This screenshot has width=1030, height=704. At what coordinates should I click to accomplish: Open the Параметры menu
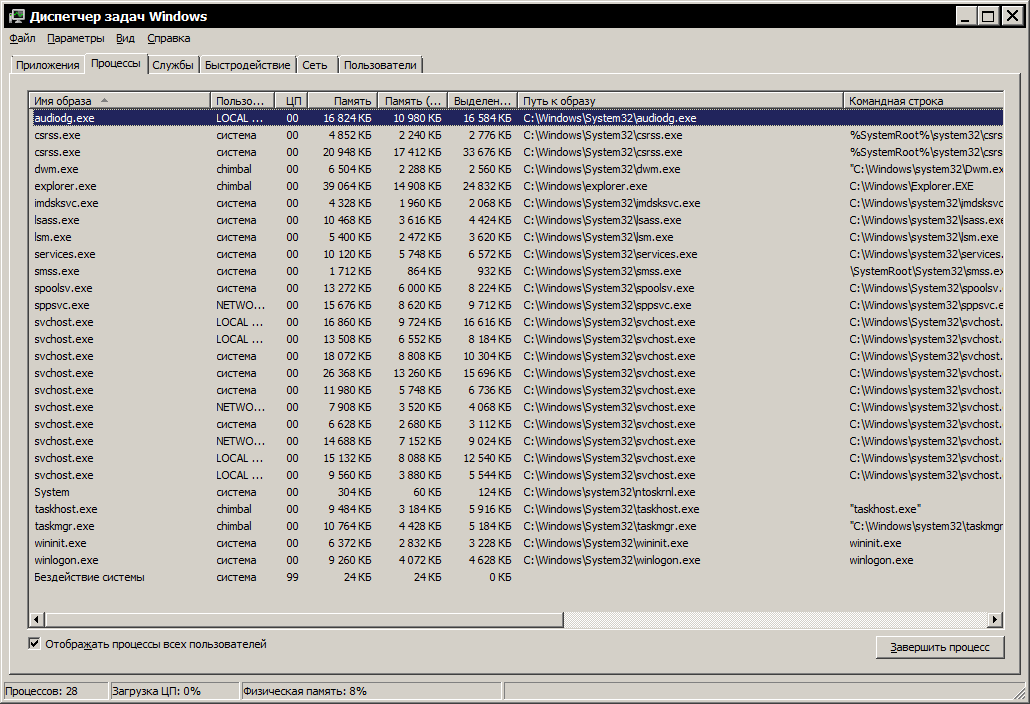pyautogui.click(x=76, y=38)
